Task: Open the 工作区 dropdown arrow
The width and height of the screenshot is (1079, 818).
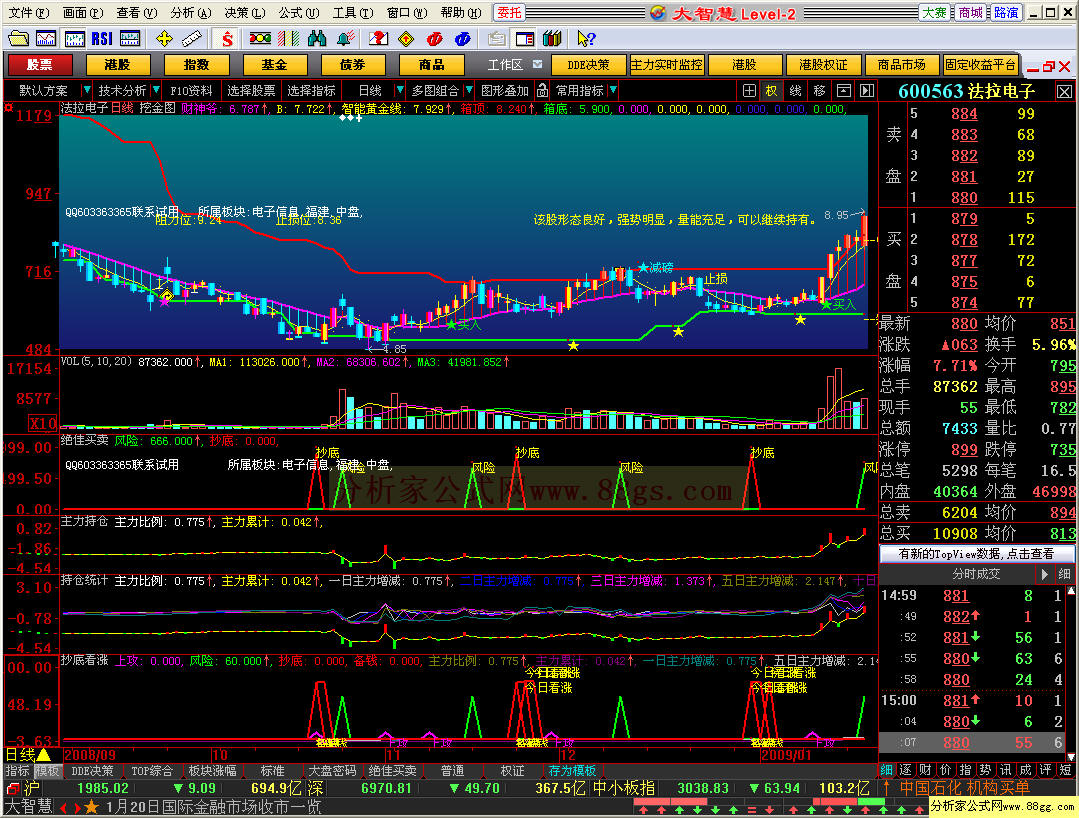Action: pos(537,65)
